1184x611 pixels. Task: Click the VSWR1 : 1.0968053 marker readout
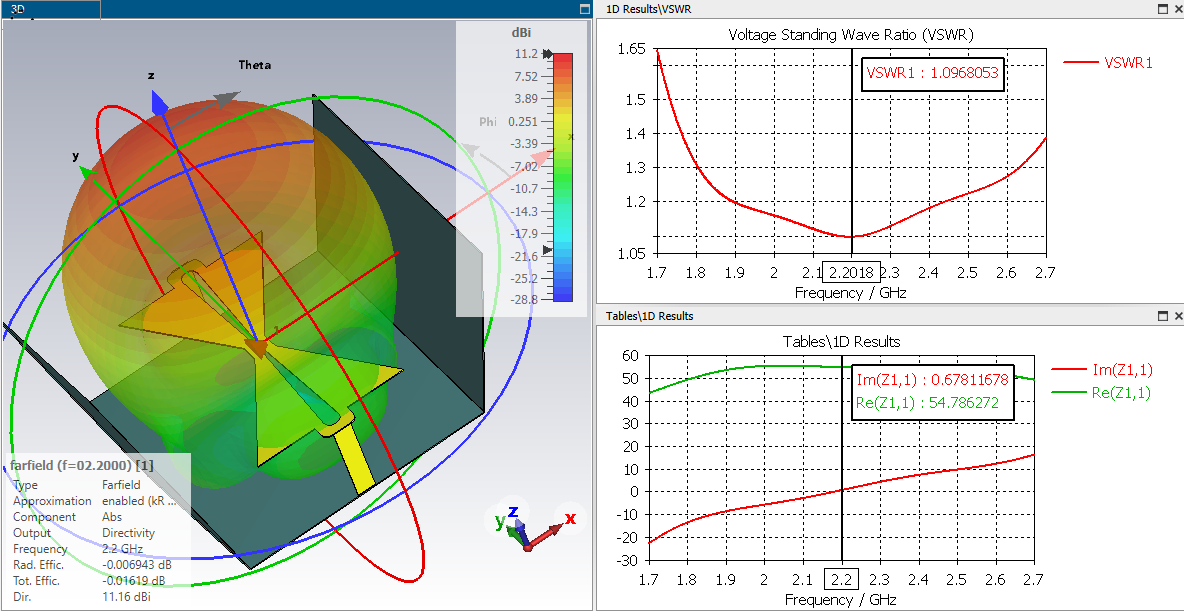coord(933,74)
